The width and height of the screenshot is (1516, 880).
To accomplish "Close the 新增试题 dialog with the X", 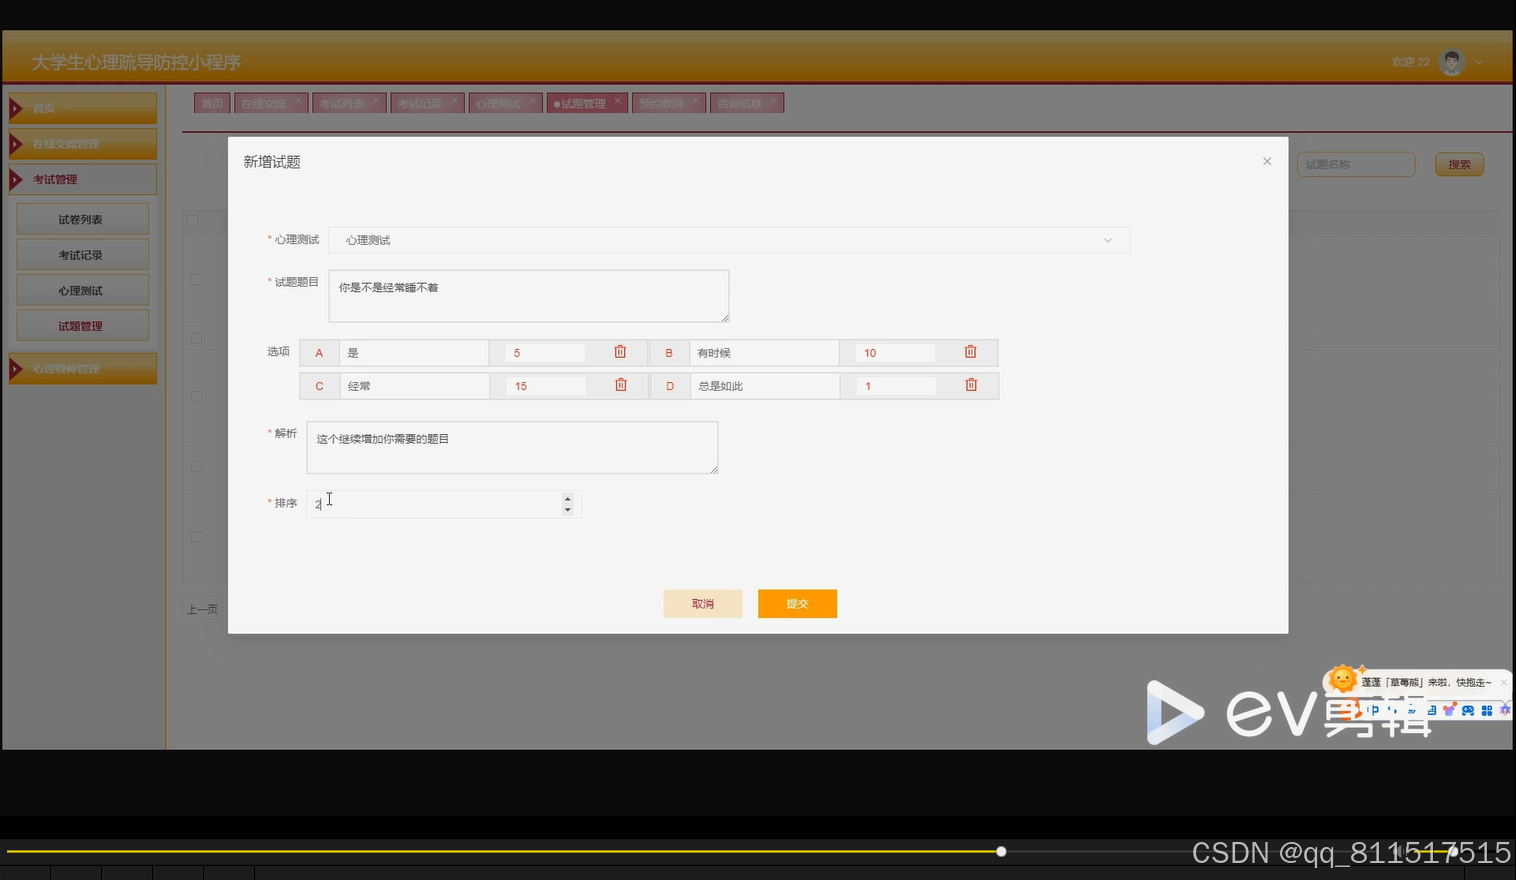I will coord(1267,161).
